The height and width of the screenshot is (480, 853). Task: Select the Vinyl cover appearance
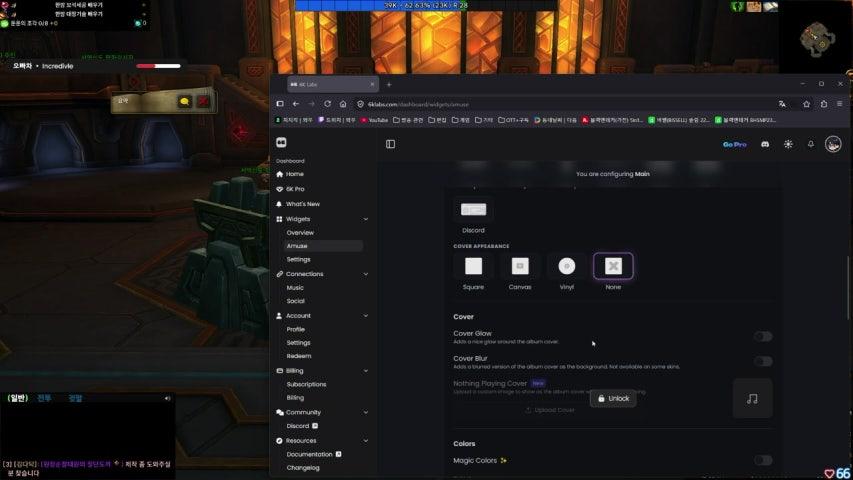pos(567,267)
